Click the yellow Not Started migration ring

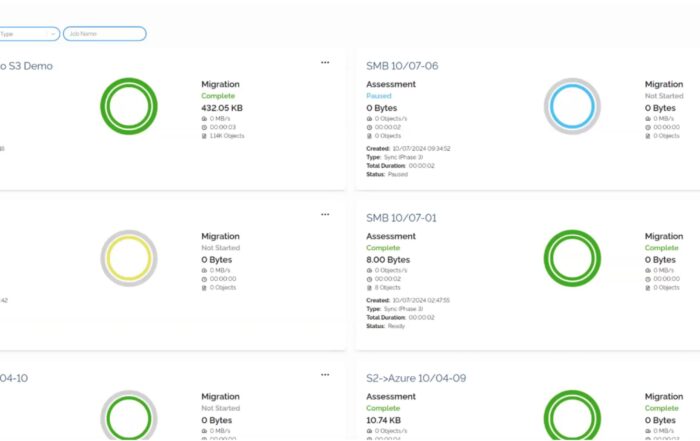[129, 258]
